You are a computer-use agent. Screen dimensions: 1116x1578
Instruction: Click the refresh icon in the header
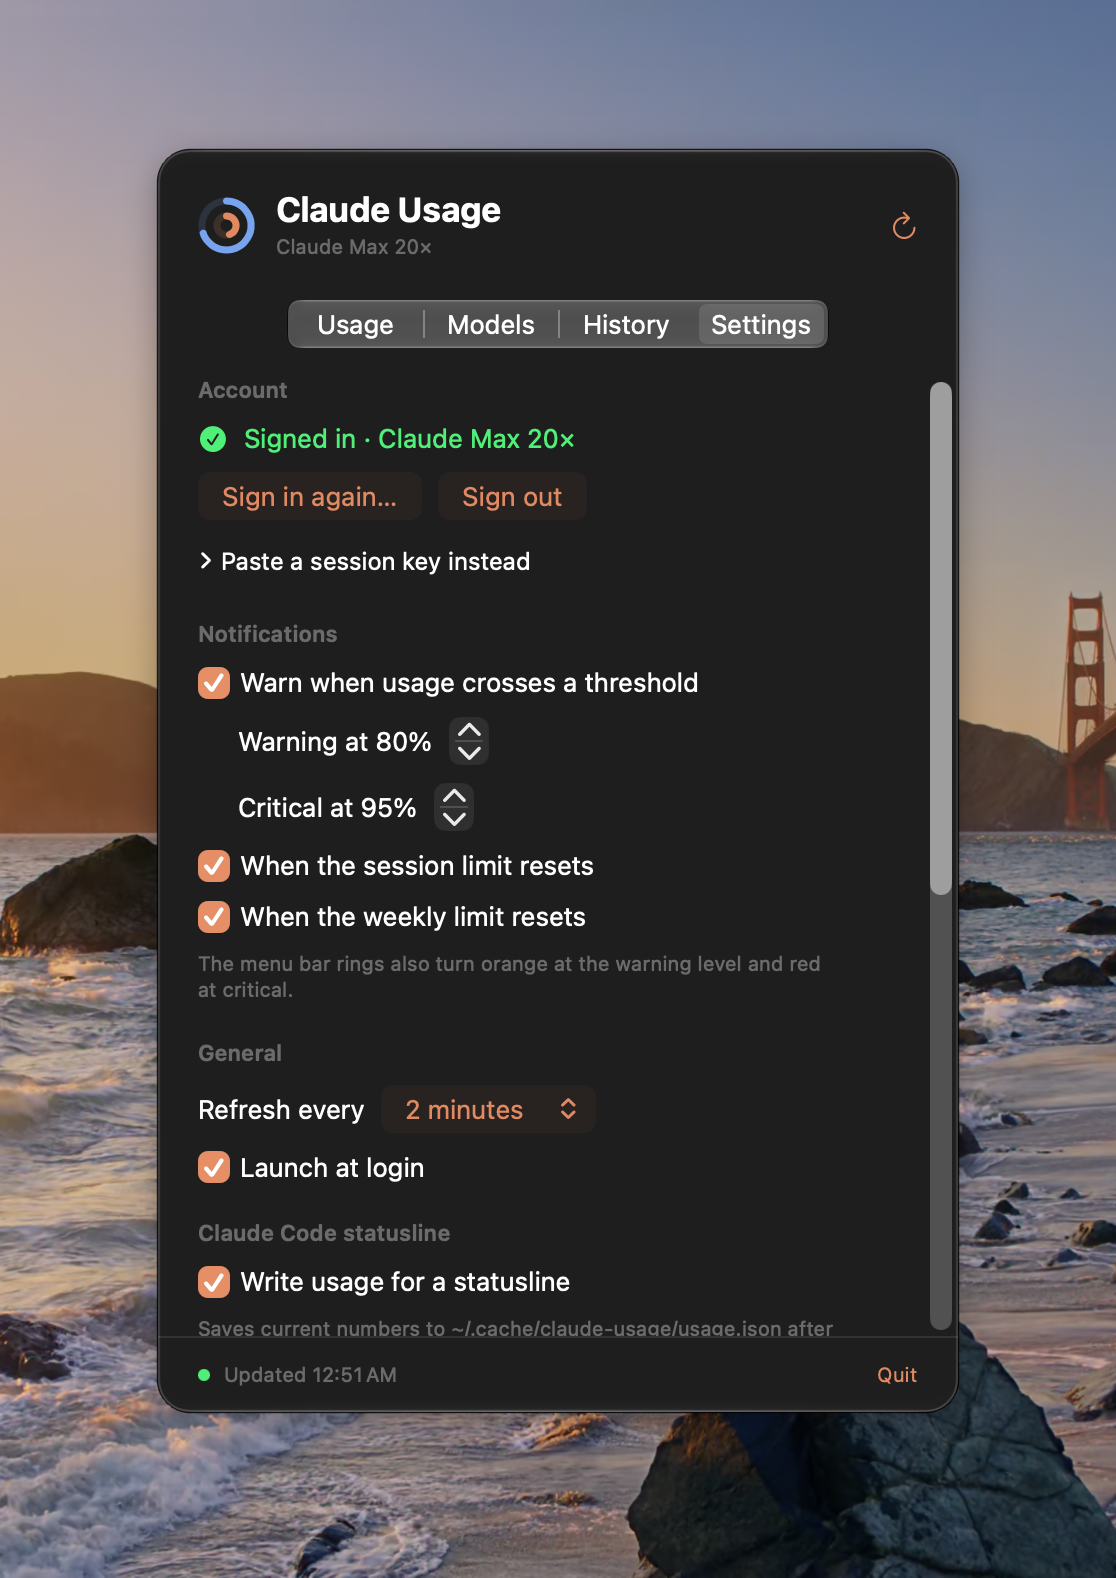(x=904, y=226)
